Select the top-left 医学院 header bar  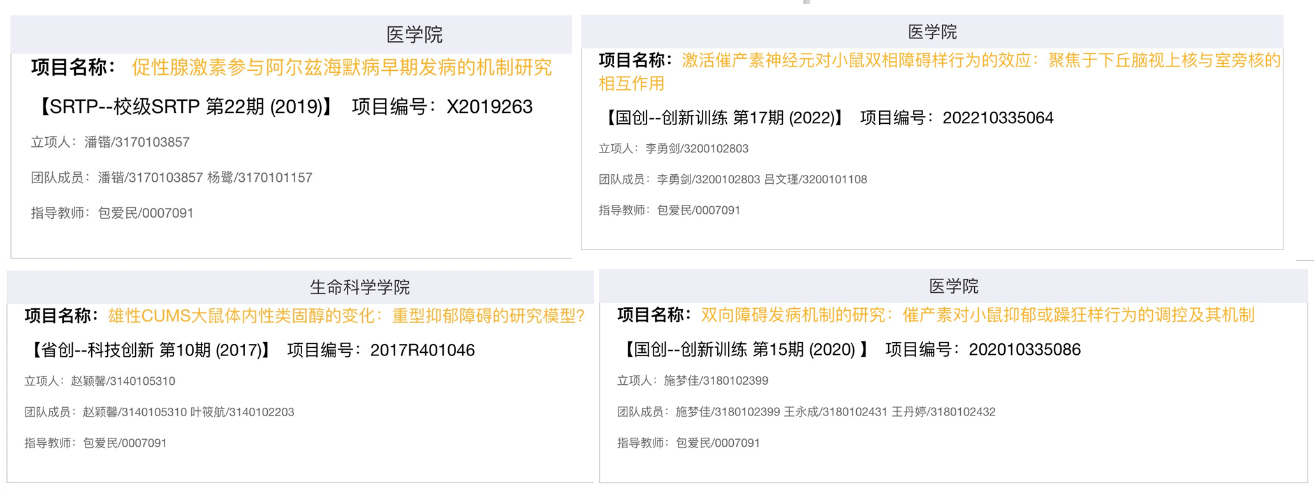point(291,35)
